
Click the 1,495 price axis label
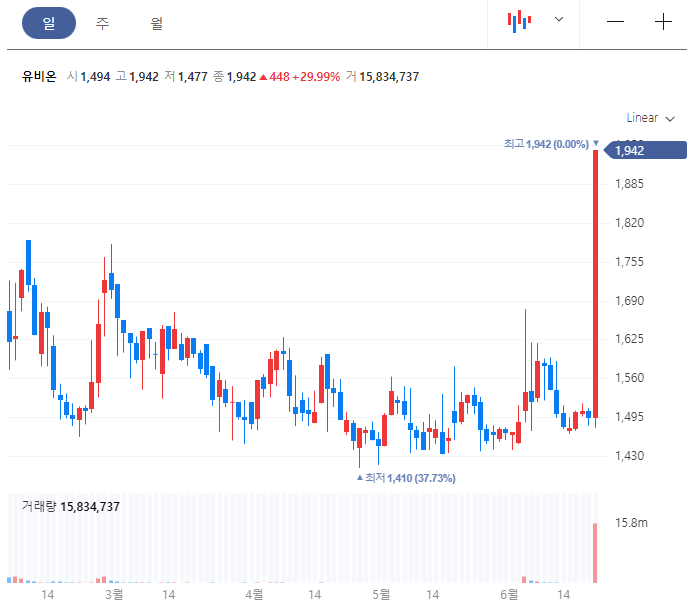629,417
